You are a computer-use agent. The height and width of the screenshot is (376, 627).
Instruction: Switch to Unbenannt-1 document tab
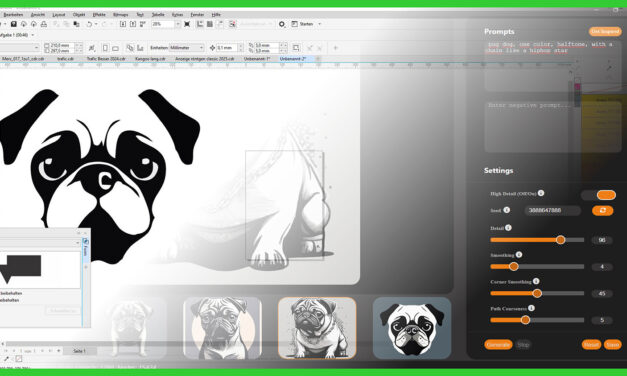click(x=257, y=59)
